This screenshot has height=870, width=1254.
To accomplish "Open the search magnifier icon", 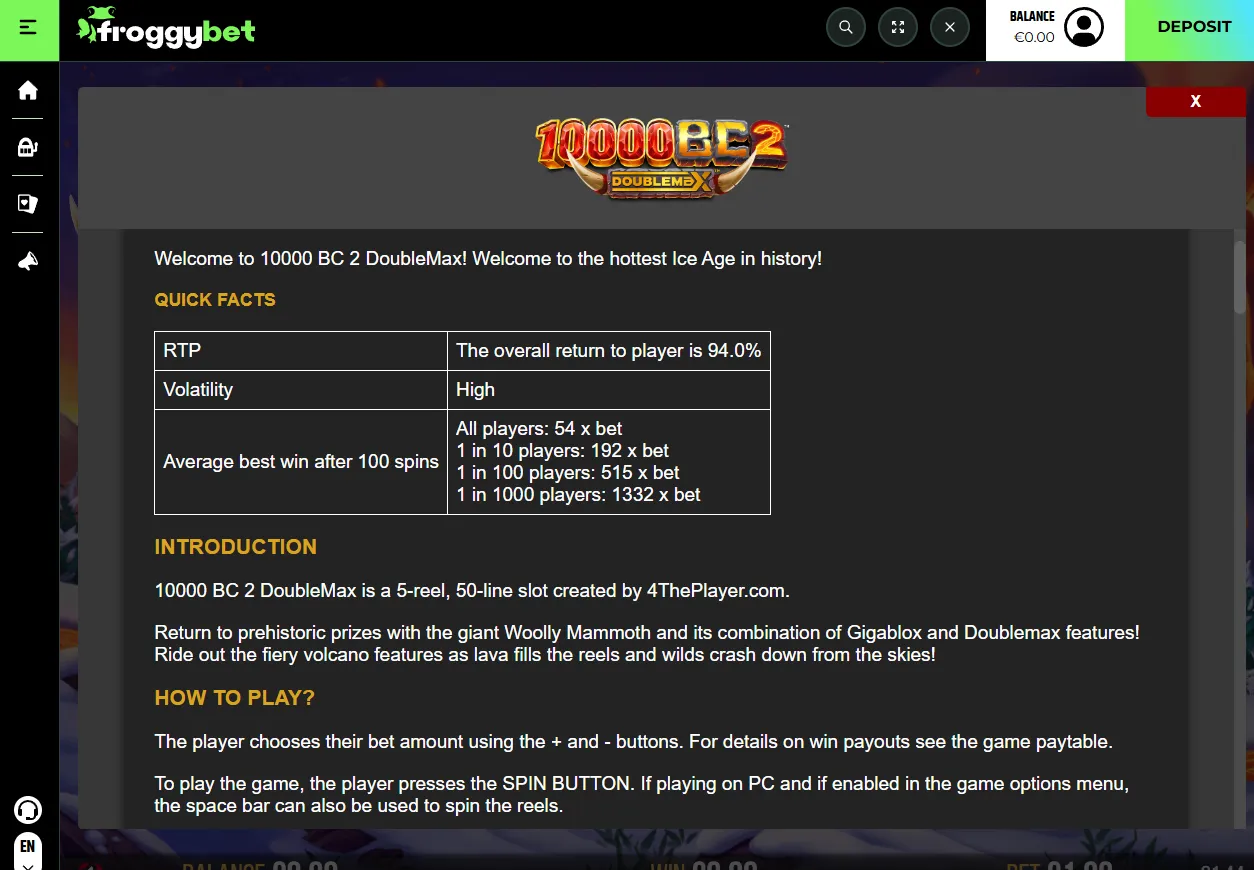I will (x=846, y=28).
